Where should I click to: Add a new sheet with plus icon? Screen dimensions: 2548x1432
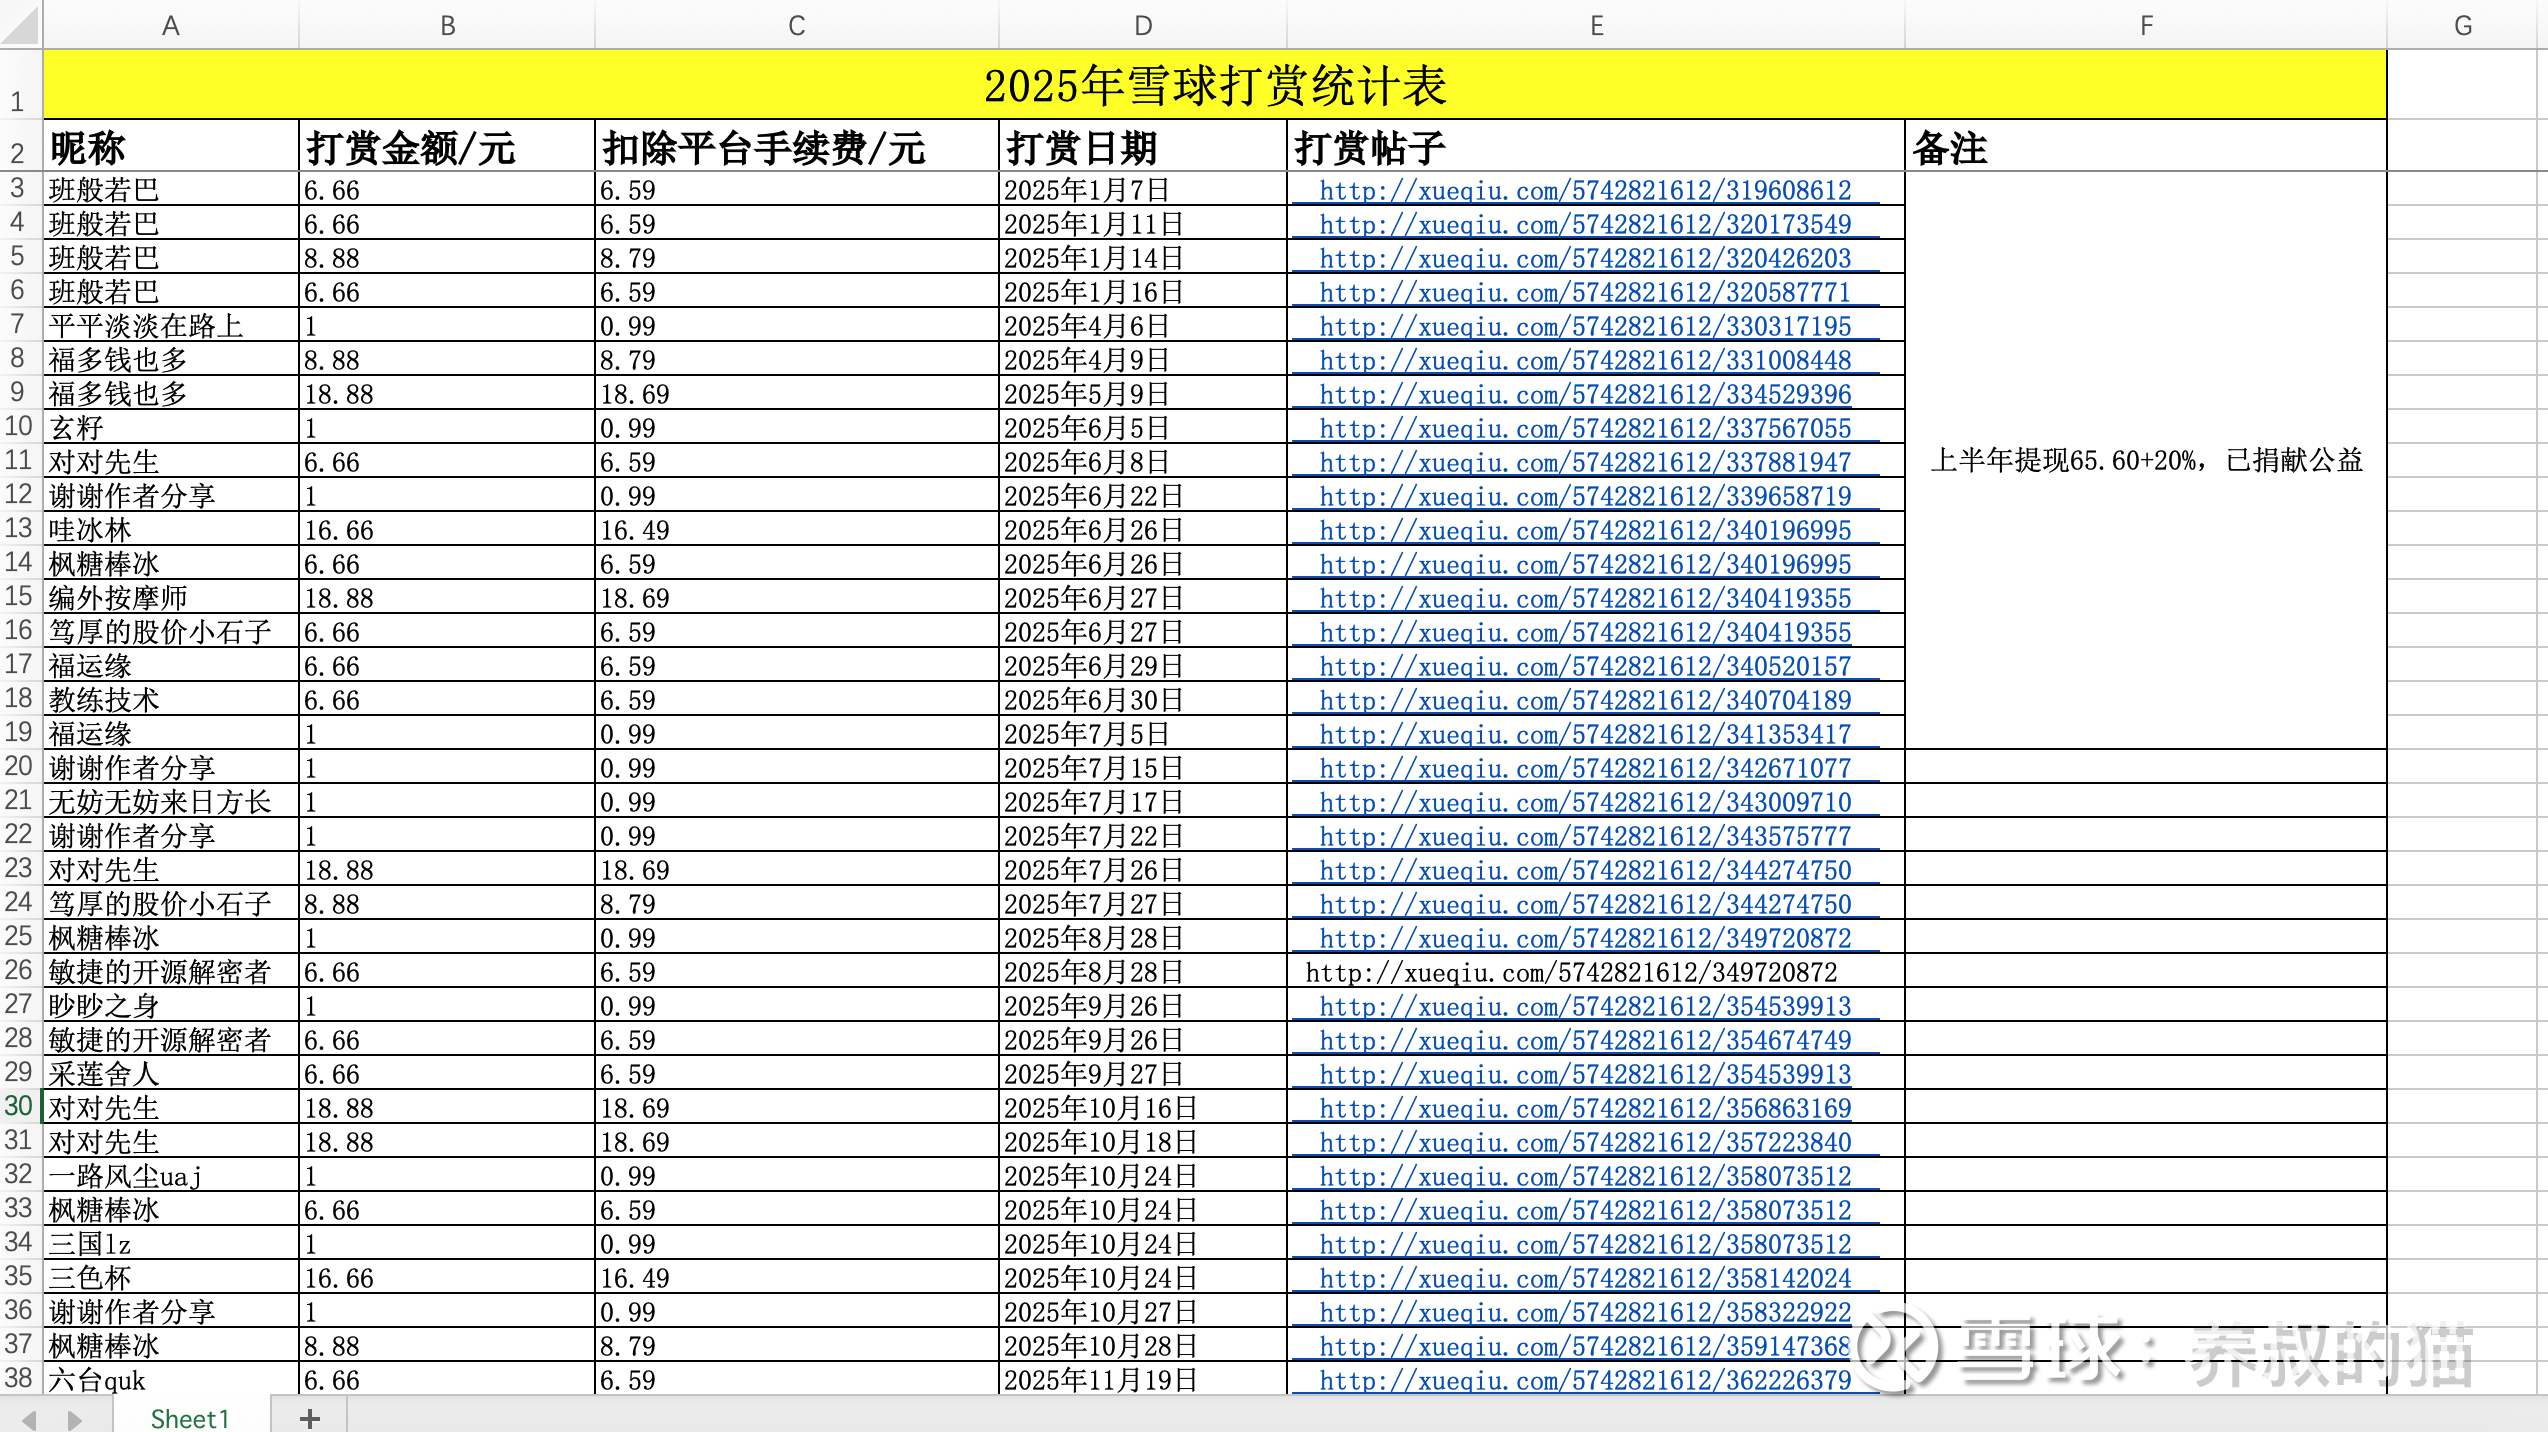coord(310,1418)
